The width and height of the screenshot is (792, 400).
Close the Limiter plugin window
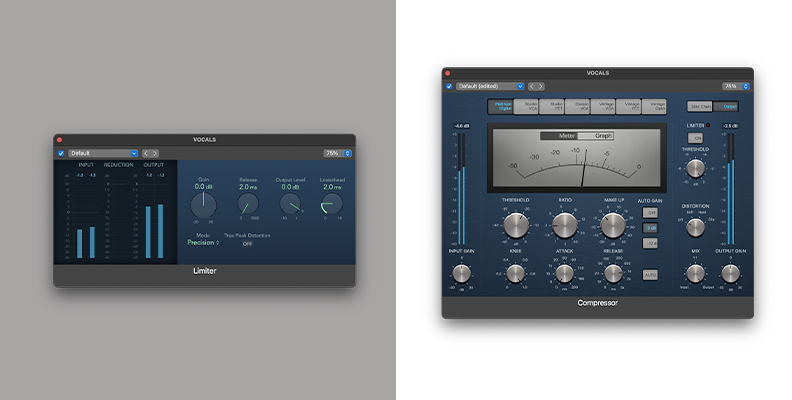[x=60, y=140]
